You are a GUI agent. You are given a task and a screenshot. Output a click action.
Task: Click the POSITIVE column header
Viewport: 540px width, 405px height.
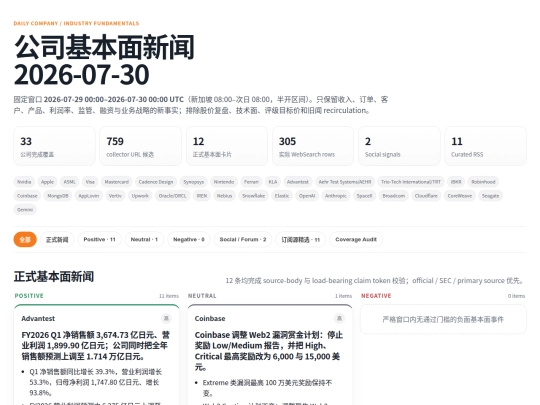(x=29, y=296)
